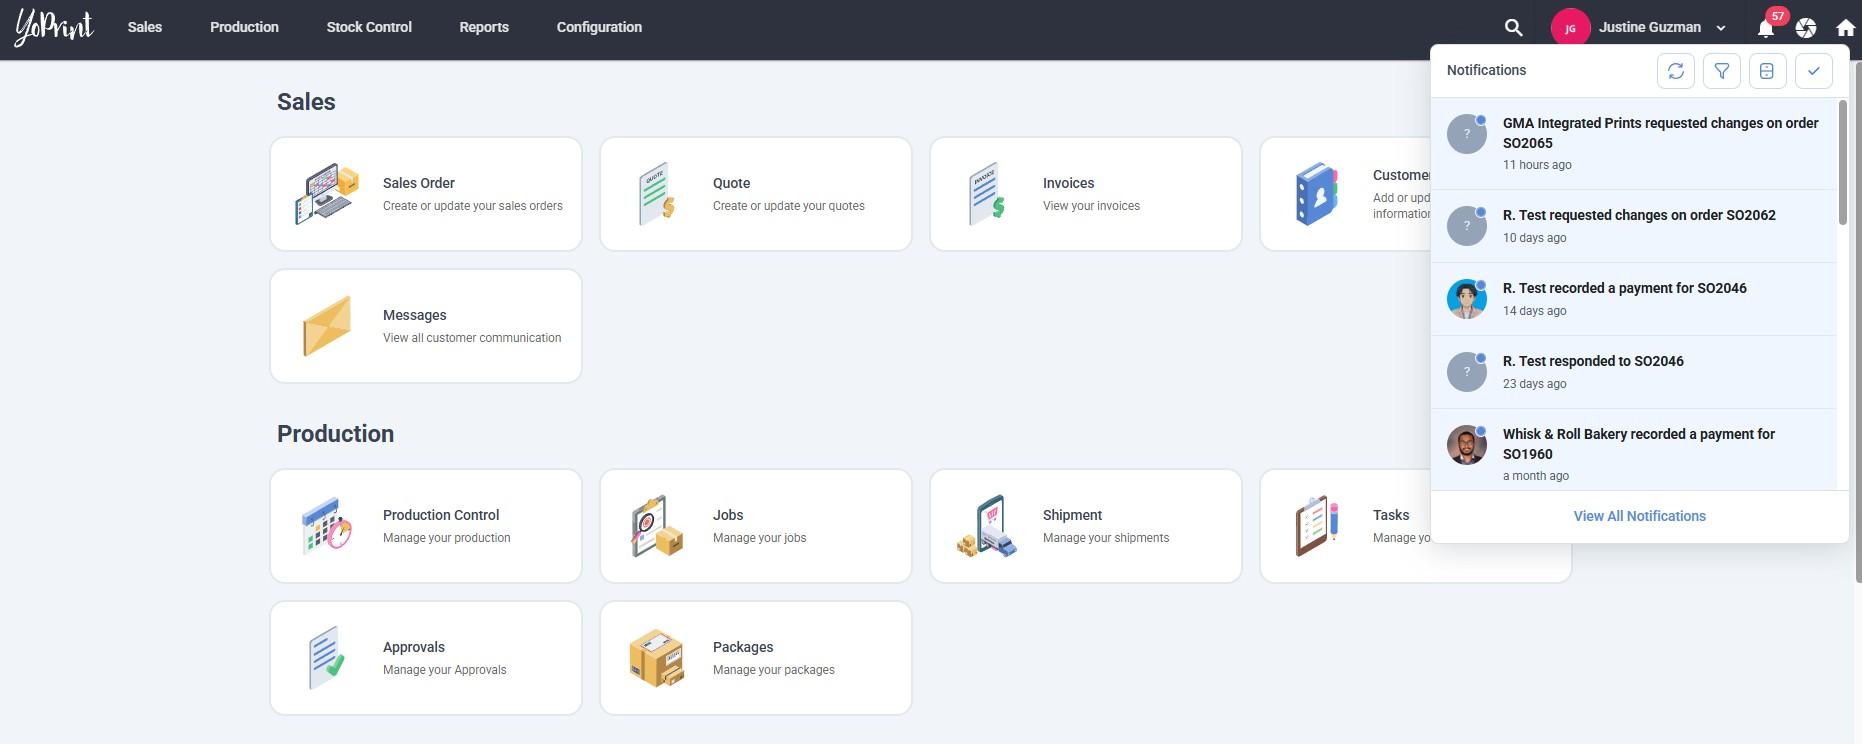Open the Reports menu
The height and width of the screenshot is (744, 1862).
pos(484,27)
